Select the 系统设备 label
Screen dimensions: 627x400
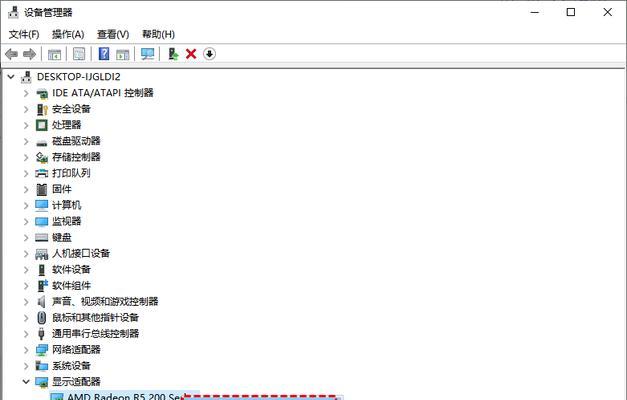click(71, 366)
